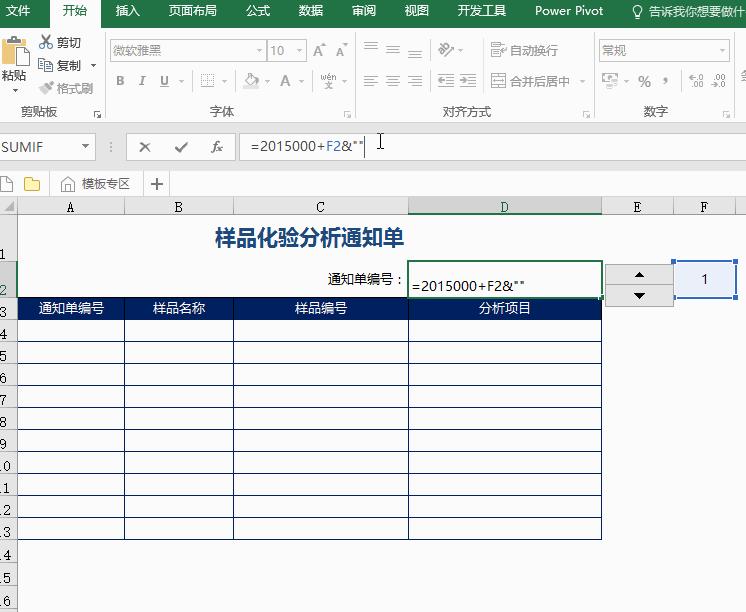
Task: Expand the Copy options arrow
Action: point(94,65)
